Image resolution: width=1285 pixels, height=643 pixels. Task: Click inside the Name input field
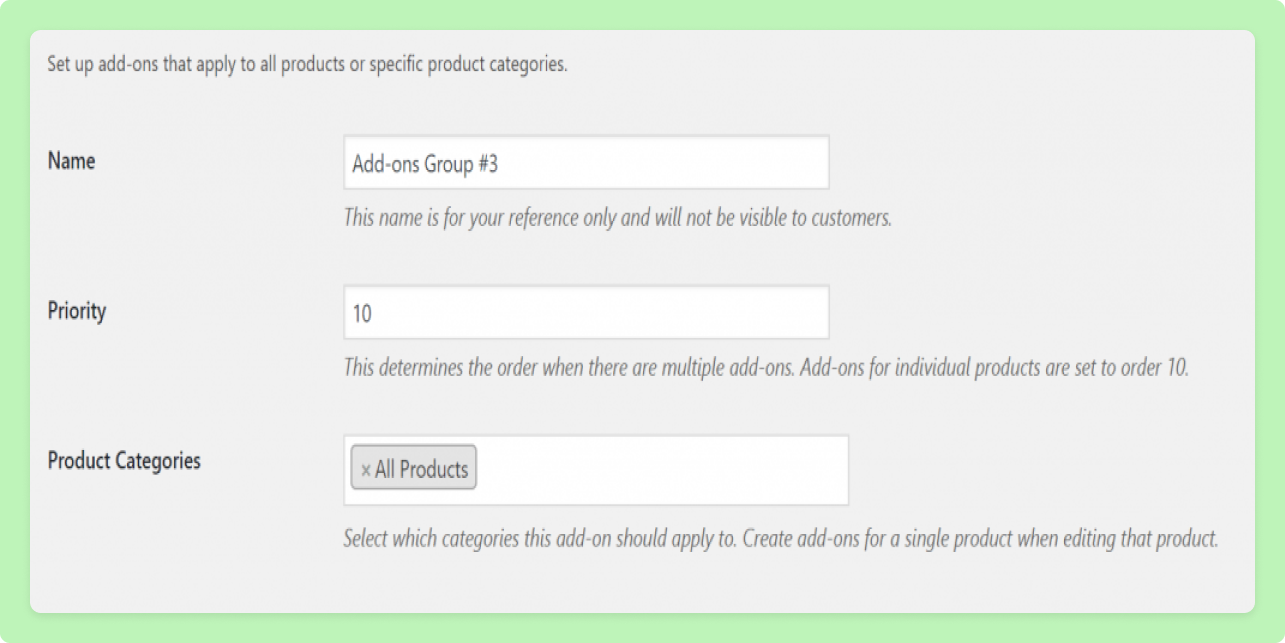click(585, 161)
